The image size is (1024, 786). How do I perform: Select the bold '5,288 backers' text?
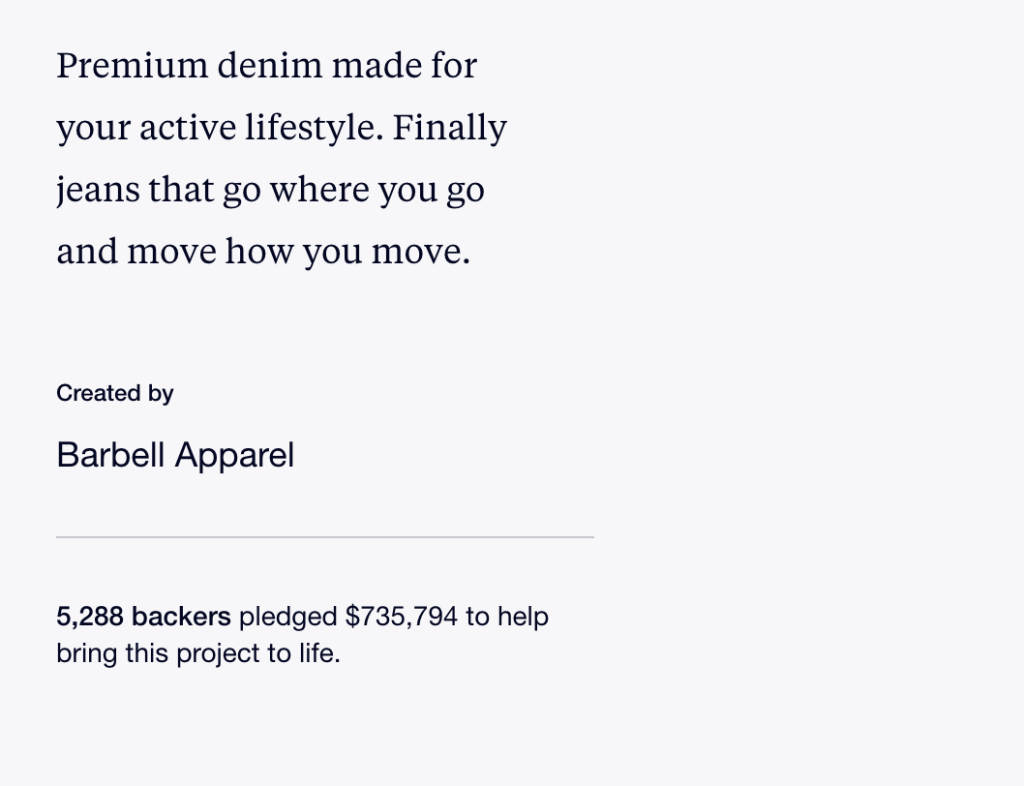pyautogui.click(x=144, y=616)
